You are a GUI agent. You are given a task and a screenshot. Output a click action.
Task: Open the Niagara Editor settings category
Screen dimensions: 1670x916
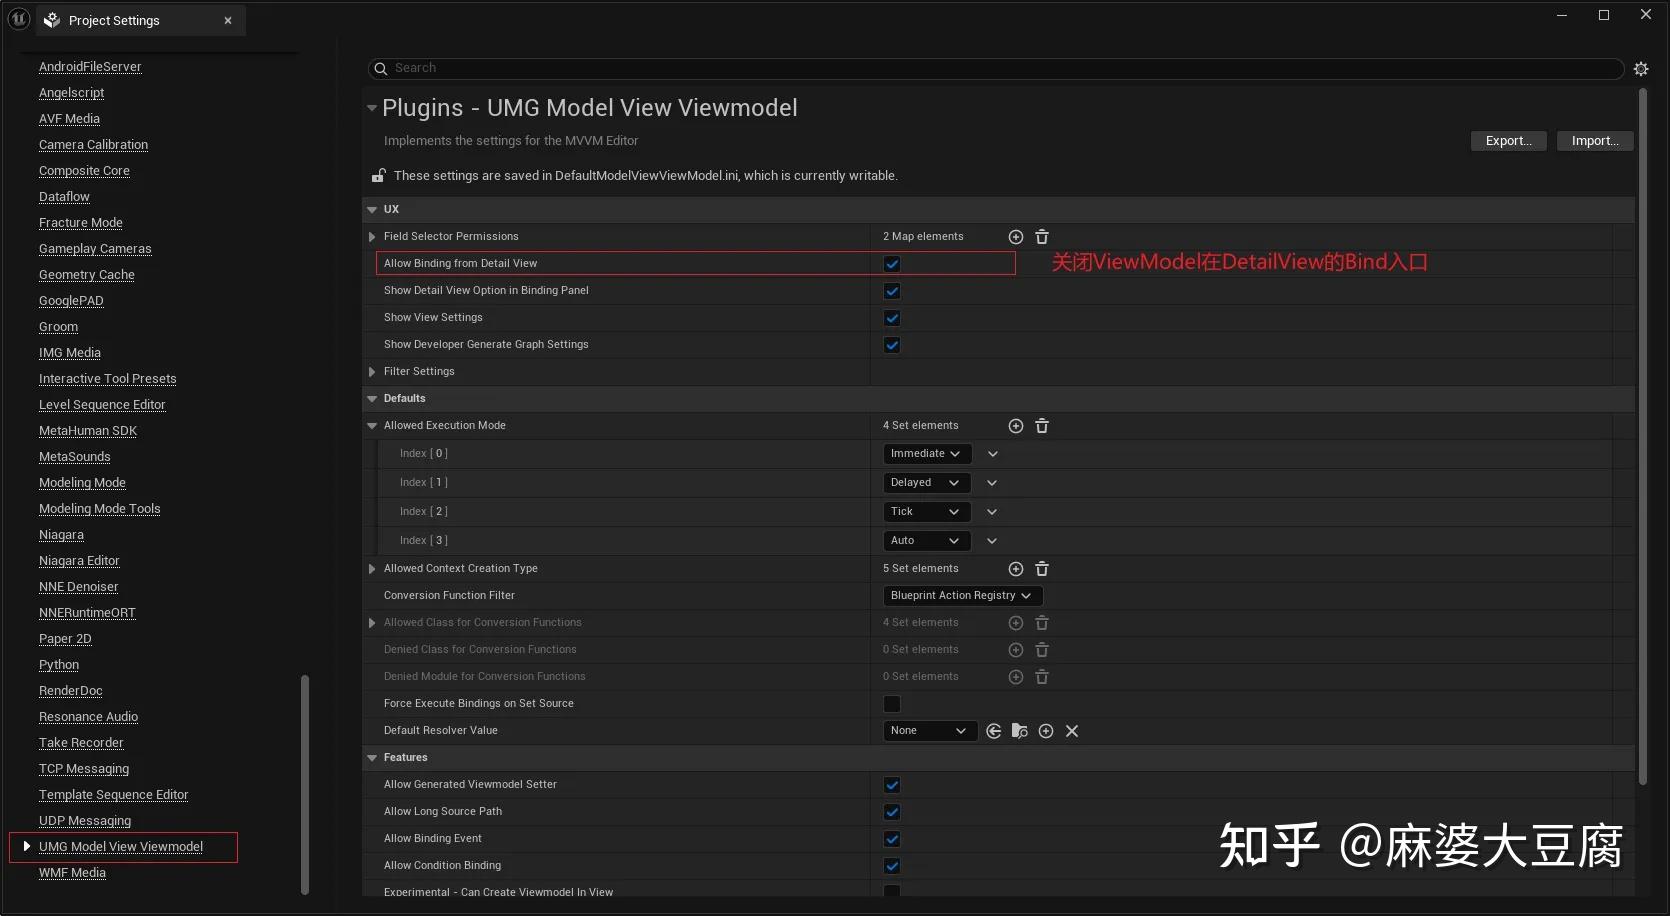[79, 560]
